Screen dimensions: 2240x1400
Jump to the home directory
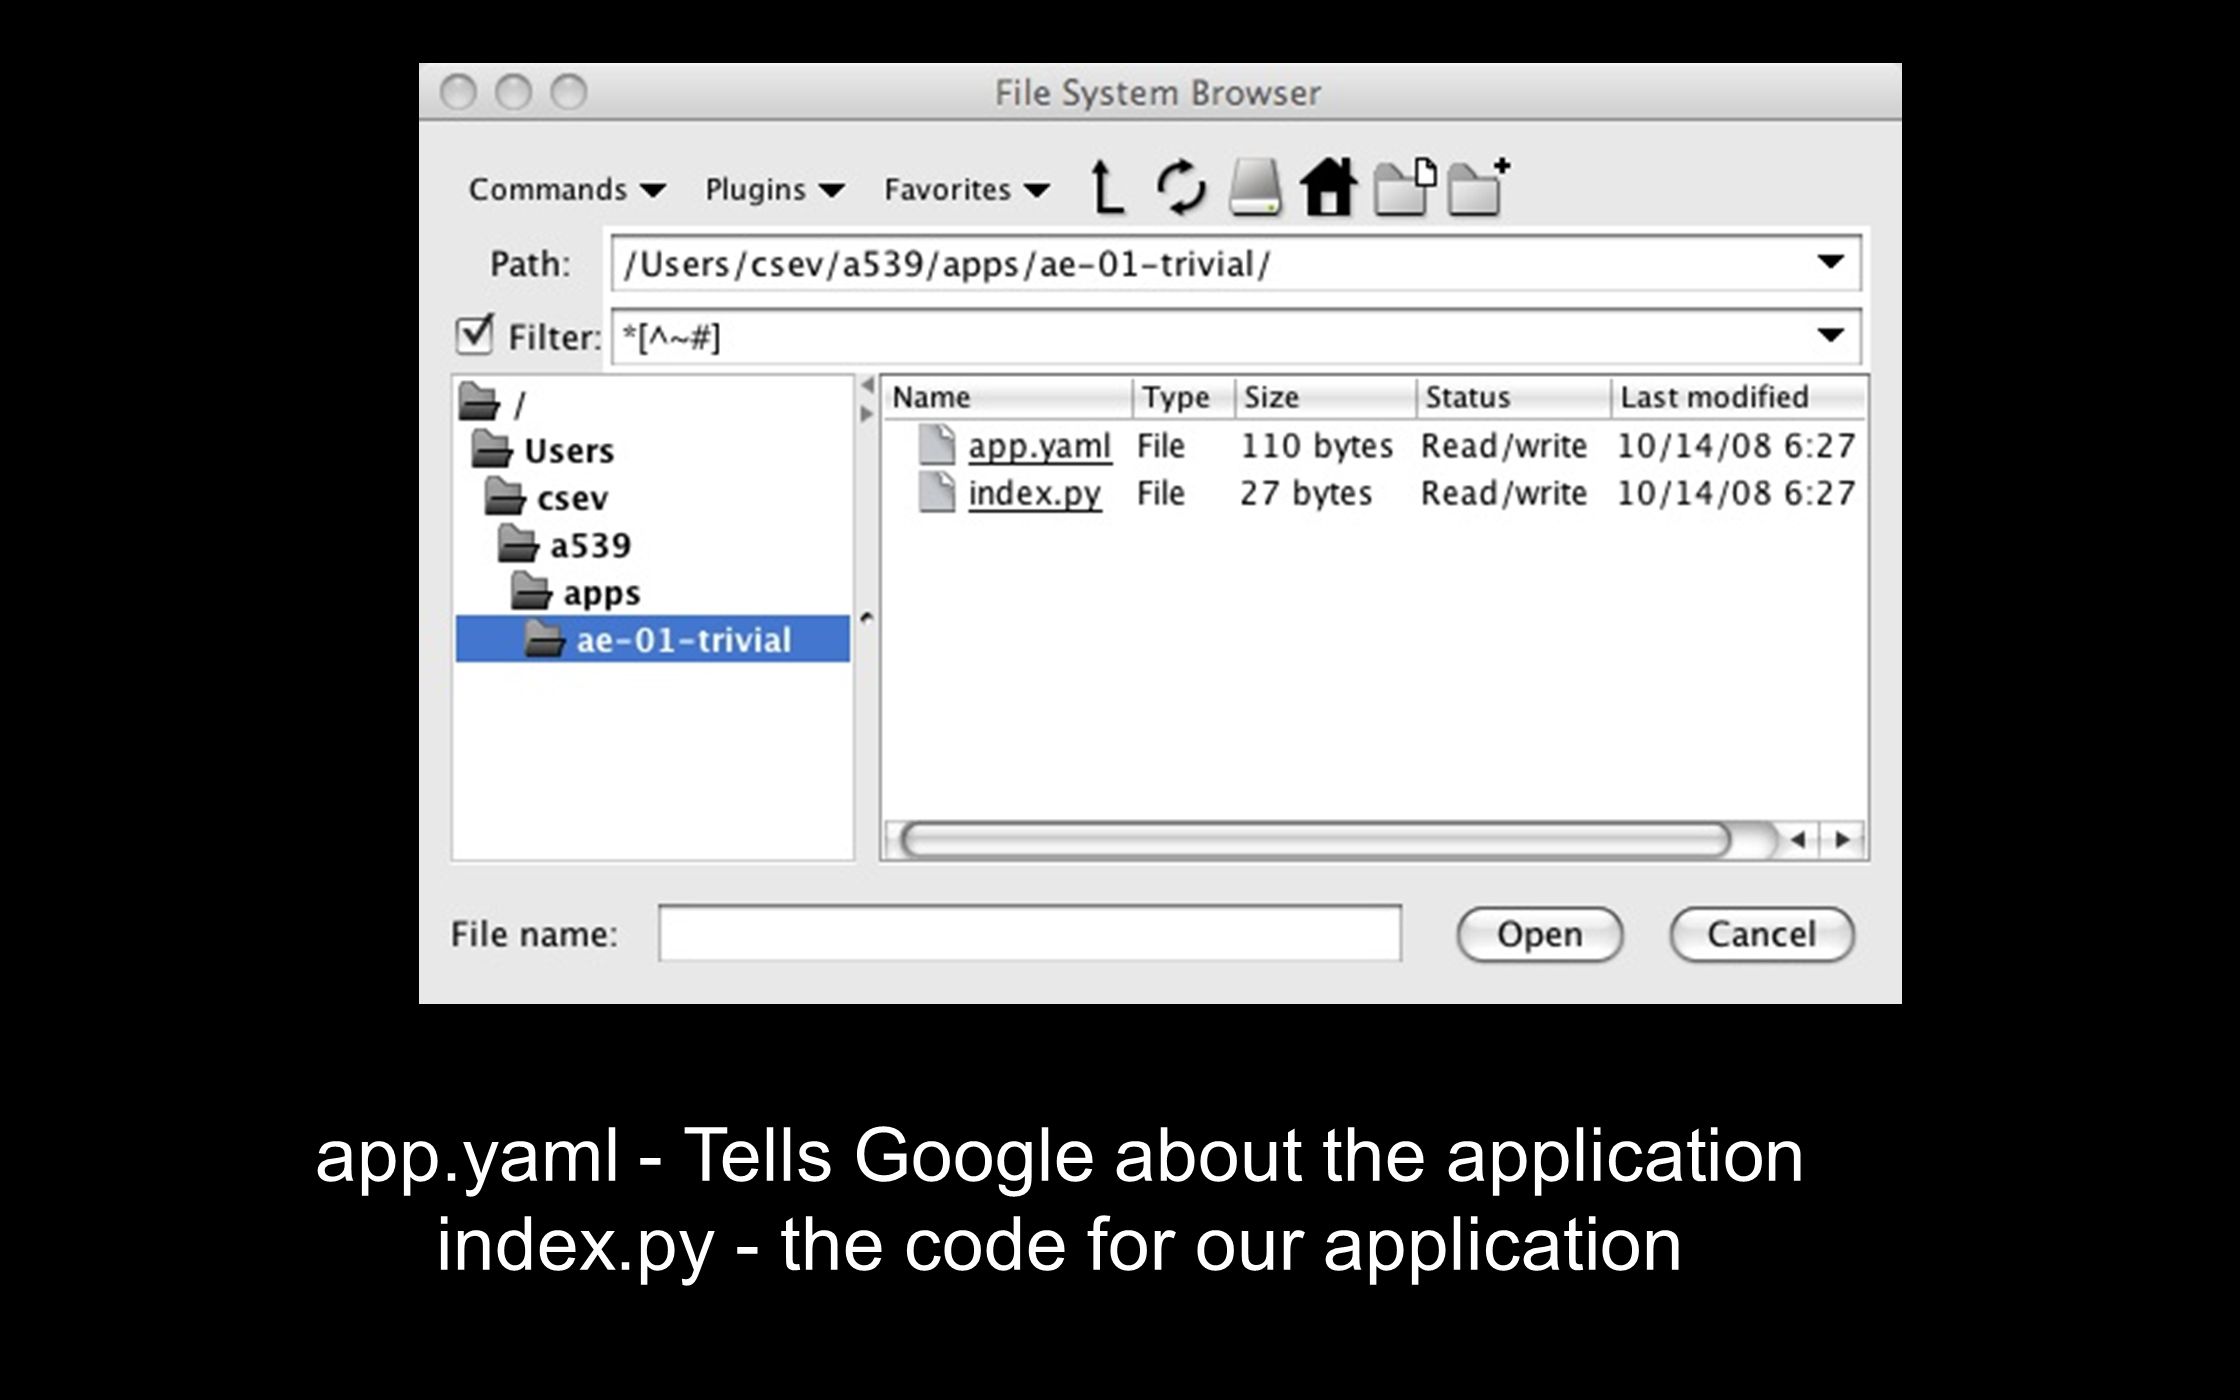click(x=1329, y=187)
